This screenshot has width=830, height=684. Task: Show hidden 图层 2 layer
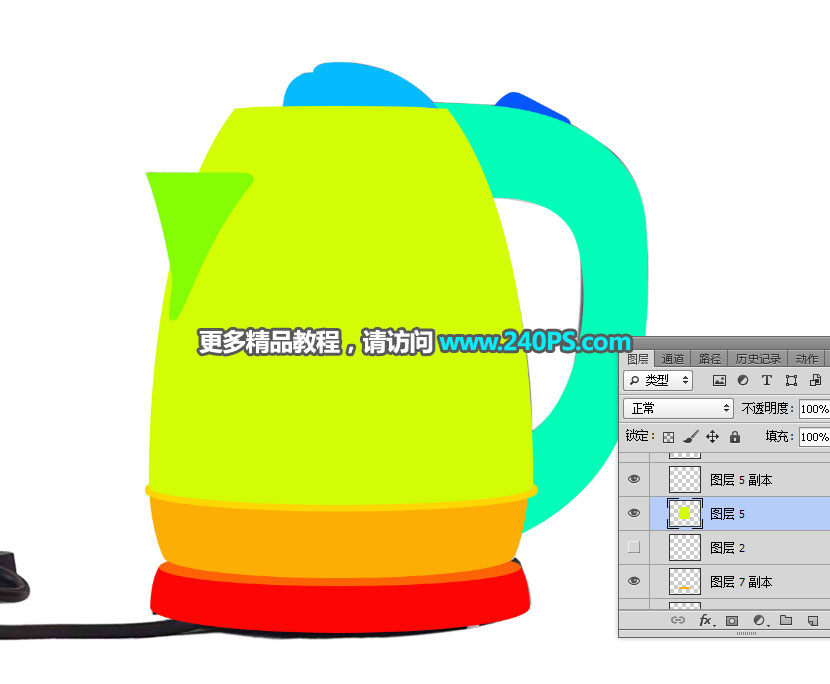pyautogui.click(x=634, y=547)
